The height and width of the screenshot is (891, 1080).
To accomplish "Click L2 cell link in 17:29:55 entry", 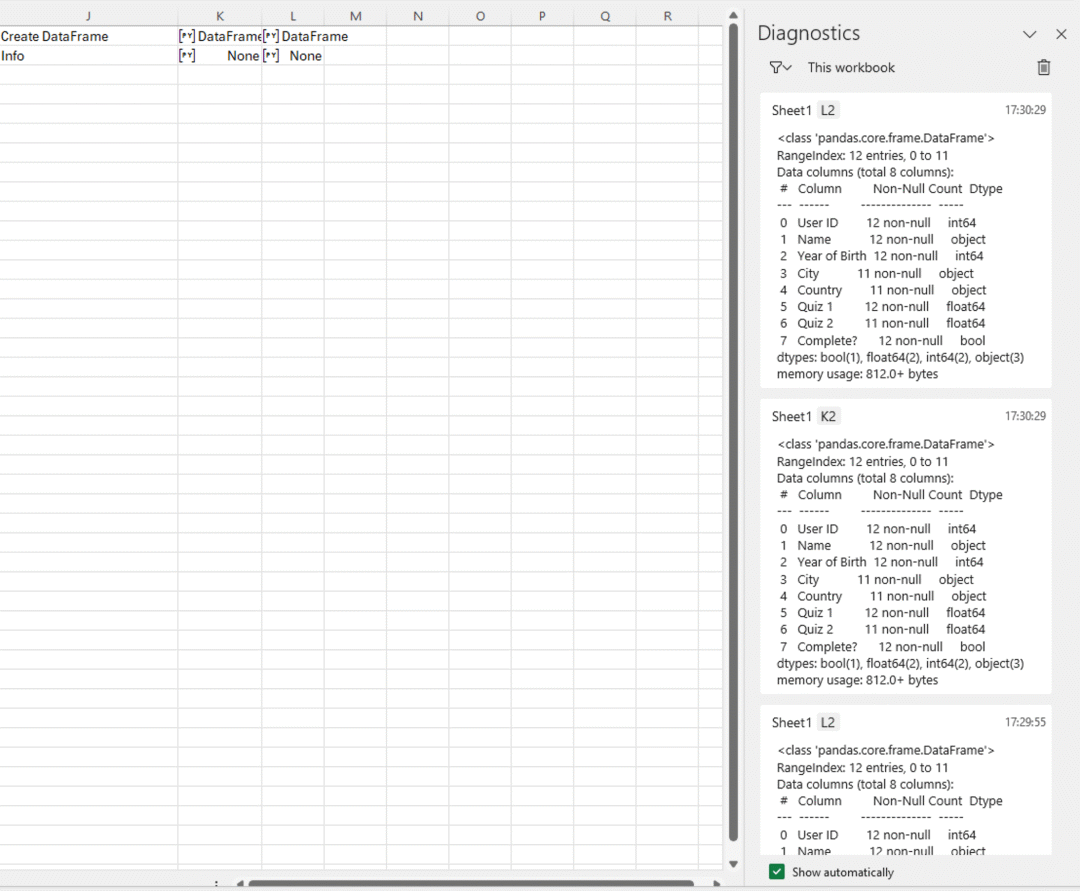I will coord(828,722).
